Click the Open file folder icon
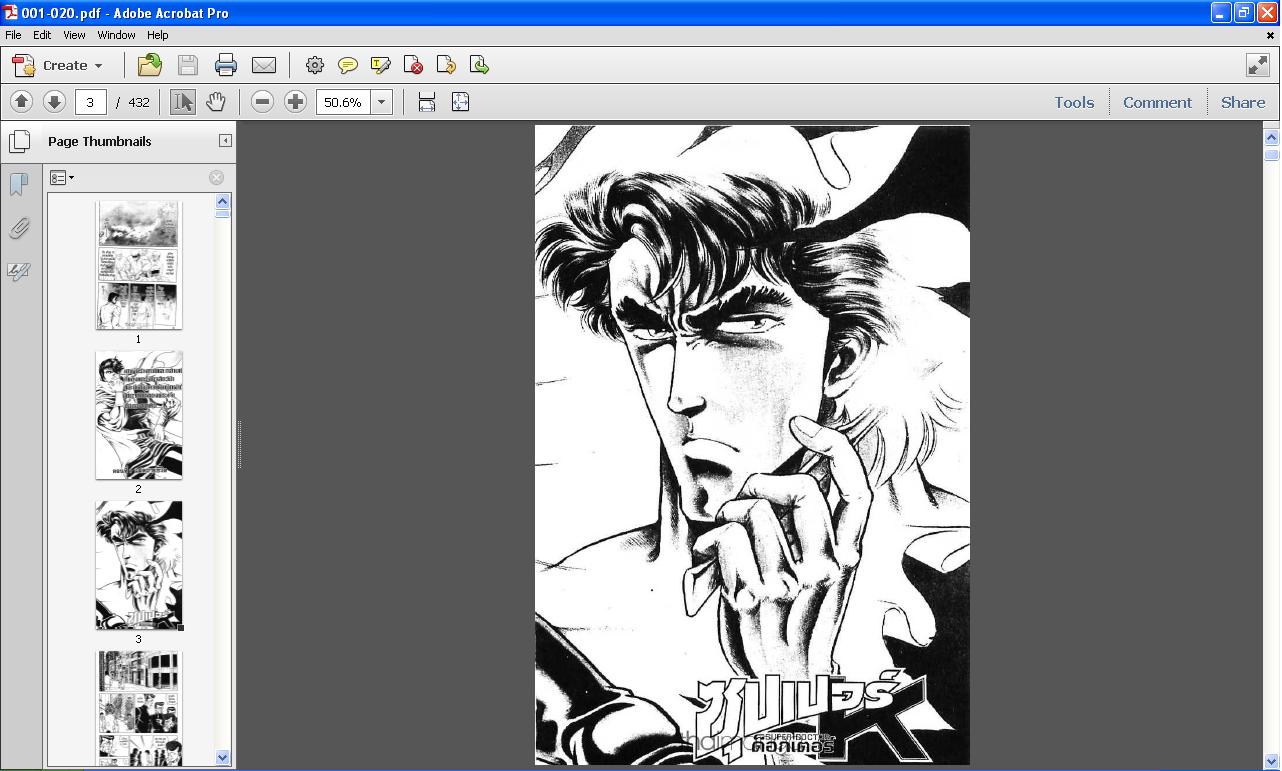Screen dimensions: 1282x771 pyautogui.click(x=150, y=65)
